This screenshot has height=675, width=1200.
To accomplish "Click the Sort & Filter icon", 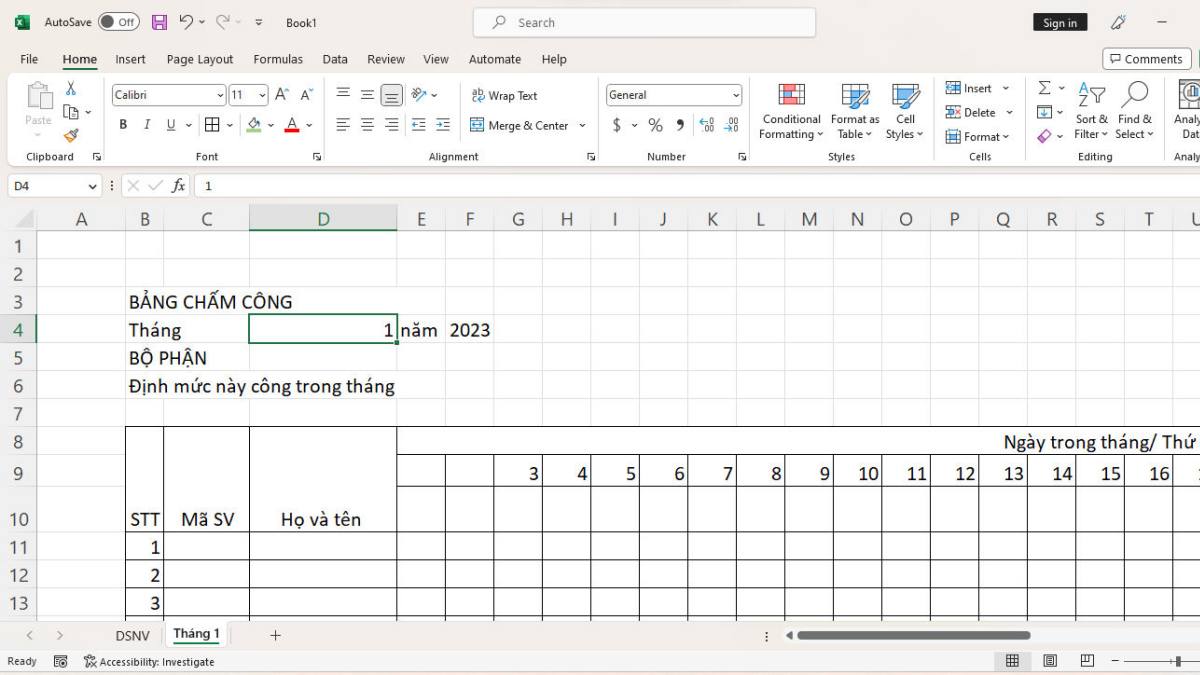I will [x=1090, y=110].
